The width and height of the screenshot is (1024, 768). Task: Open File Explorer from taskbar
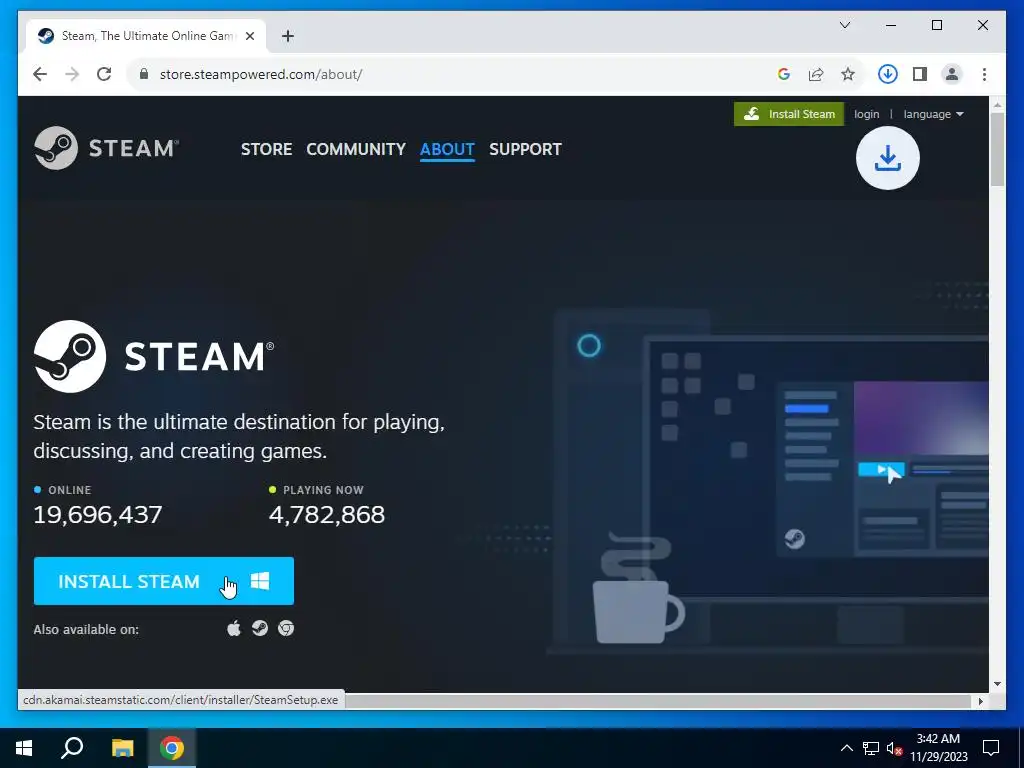click(122, 748)
